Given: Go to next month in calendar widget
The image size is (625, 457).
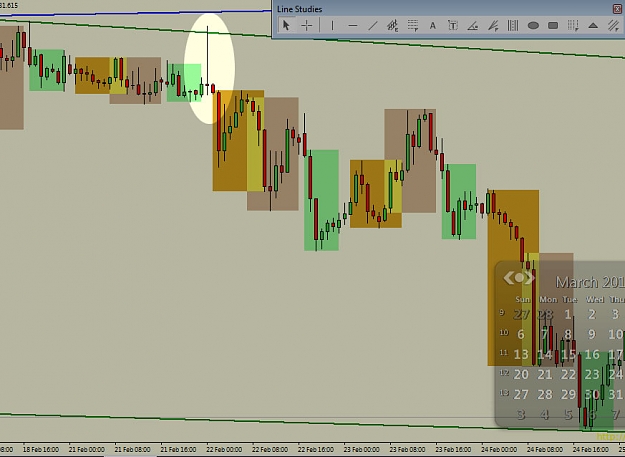Looking at the screenshot, I should click(530, 278).
